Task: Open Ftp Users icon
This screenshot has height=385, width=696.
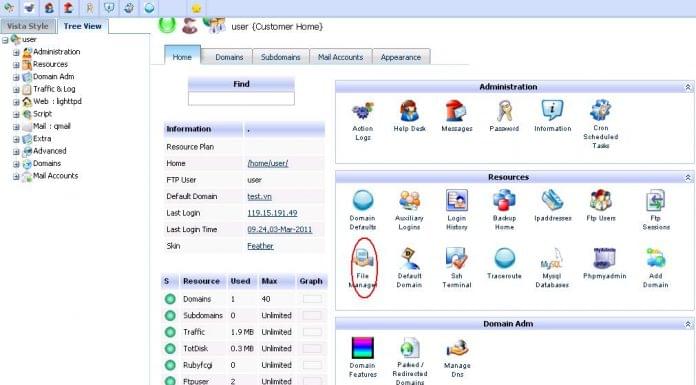Action: [601, 201]
